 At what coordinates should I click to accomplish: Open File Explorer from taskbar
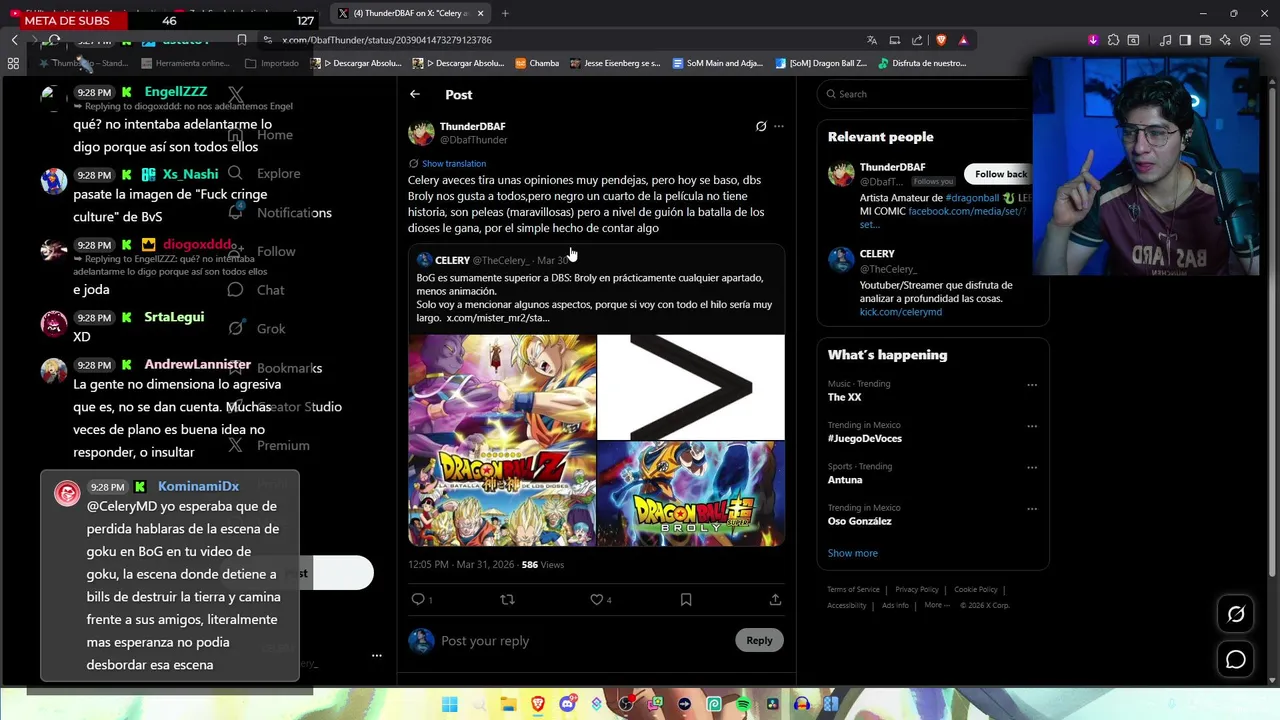pyautogui.click(x=509, y=704)
